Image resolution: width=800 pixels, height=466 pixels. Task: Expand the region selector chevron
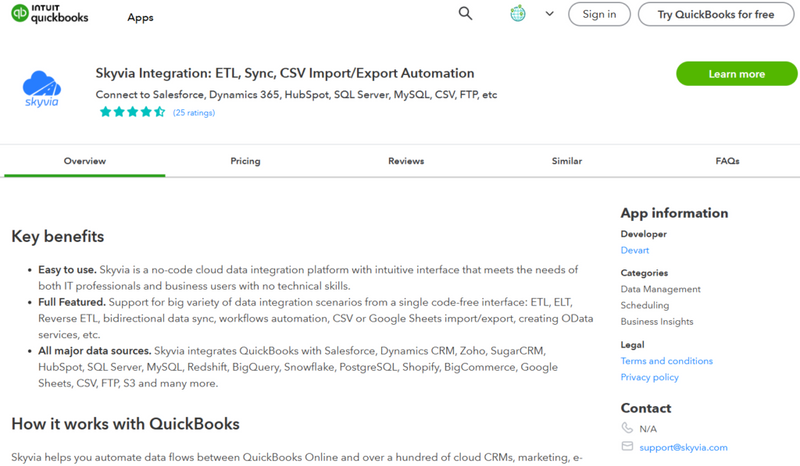point(549,14)
